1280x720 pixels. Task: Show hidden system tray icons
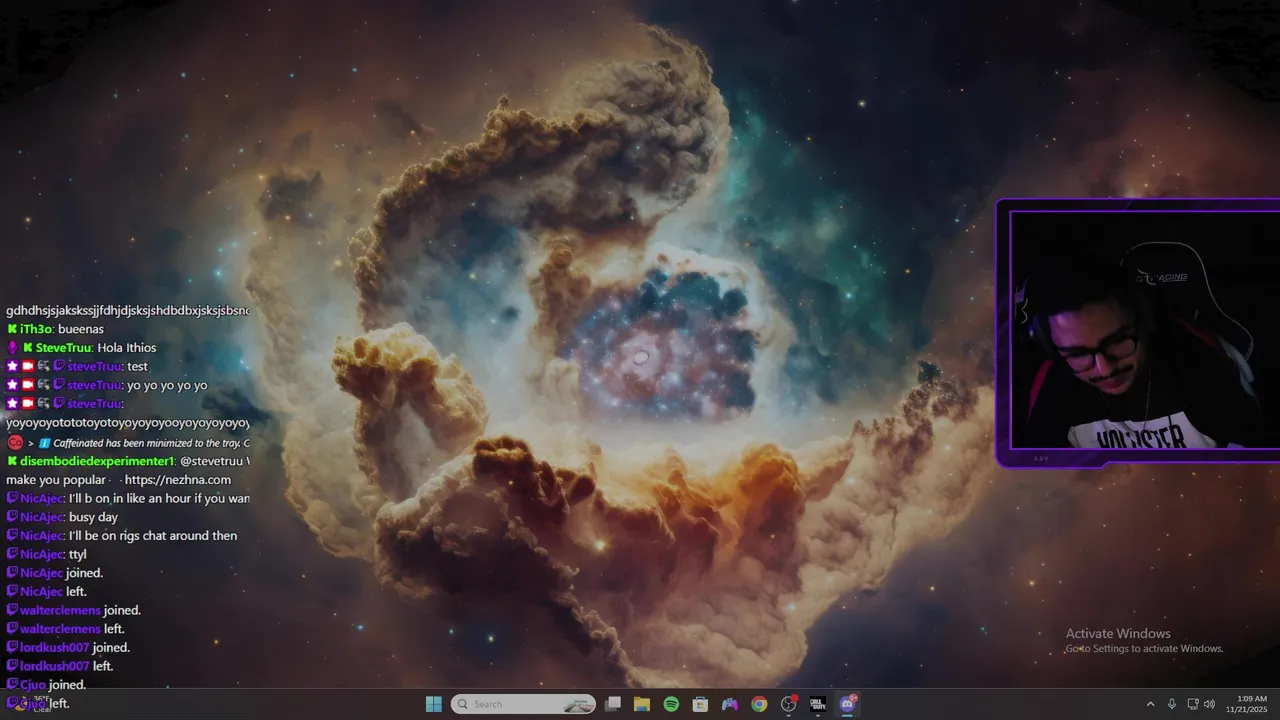(x=1150, y=704)
